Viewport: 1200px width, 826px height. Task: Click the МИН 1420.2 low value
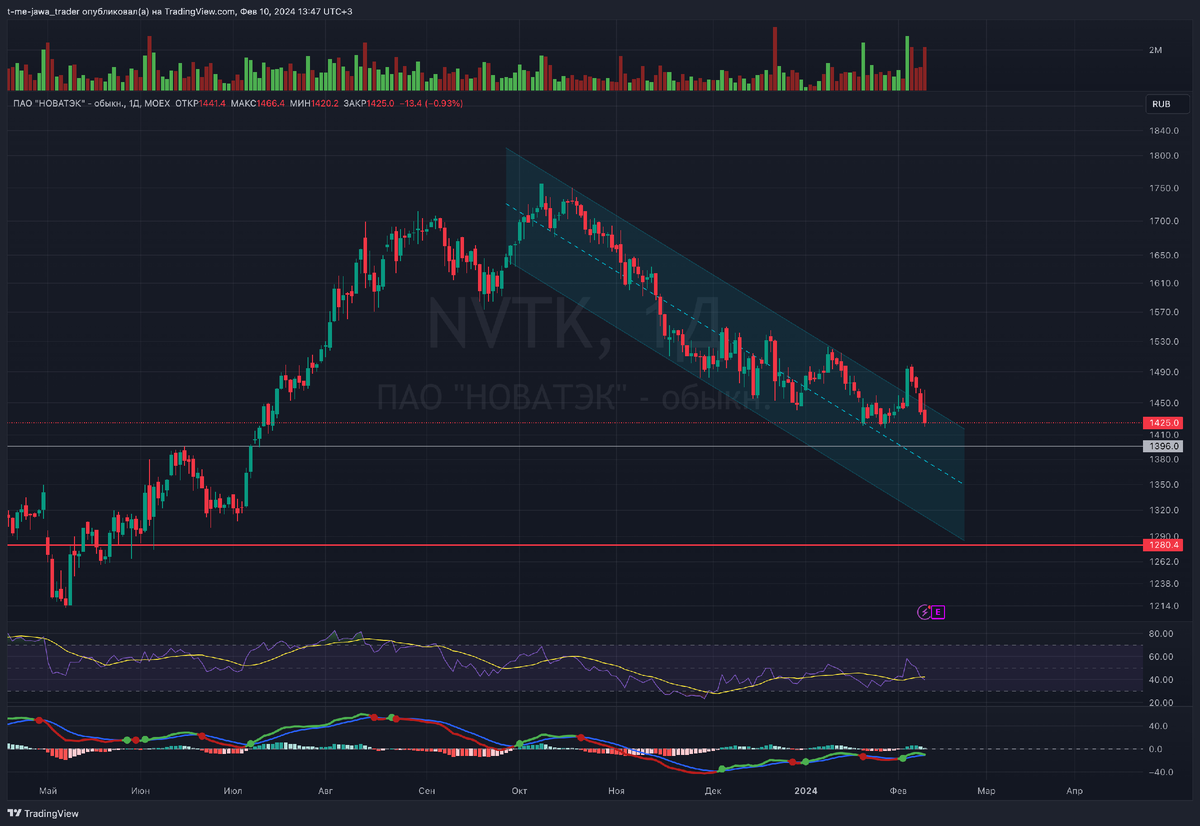point(314,103)
